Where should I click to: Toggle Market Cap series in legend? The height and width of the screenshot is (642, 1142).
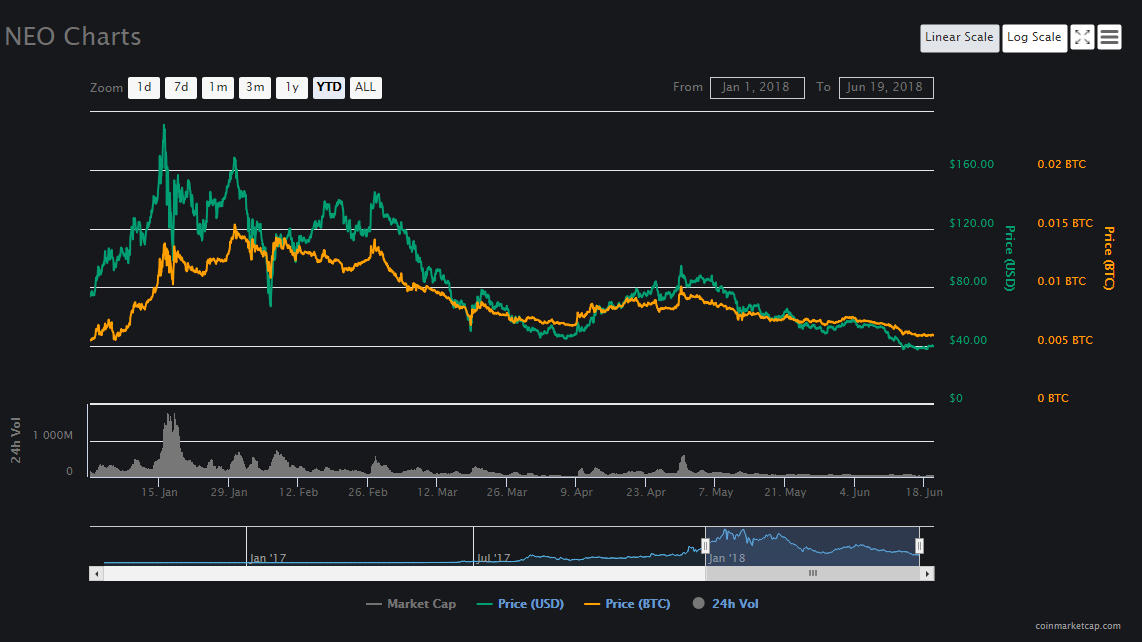tap(411, 604)
